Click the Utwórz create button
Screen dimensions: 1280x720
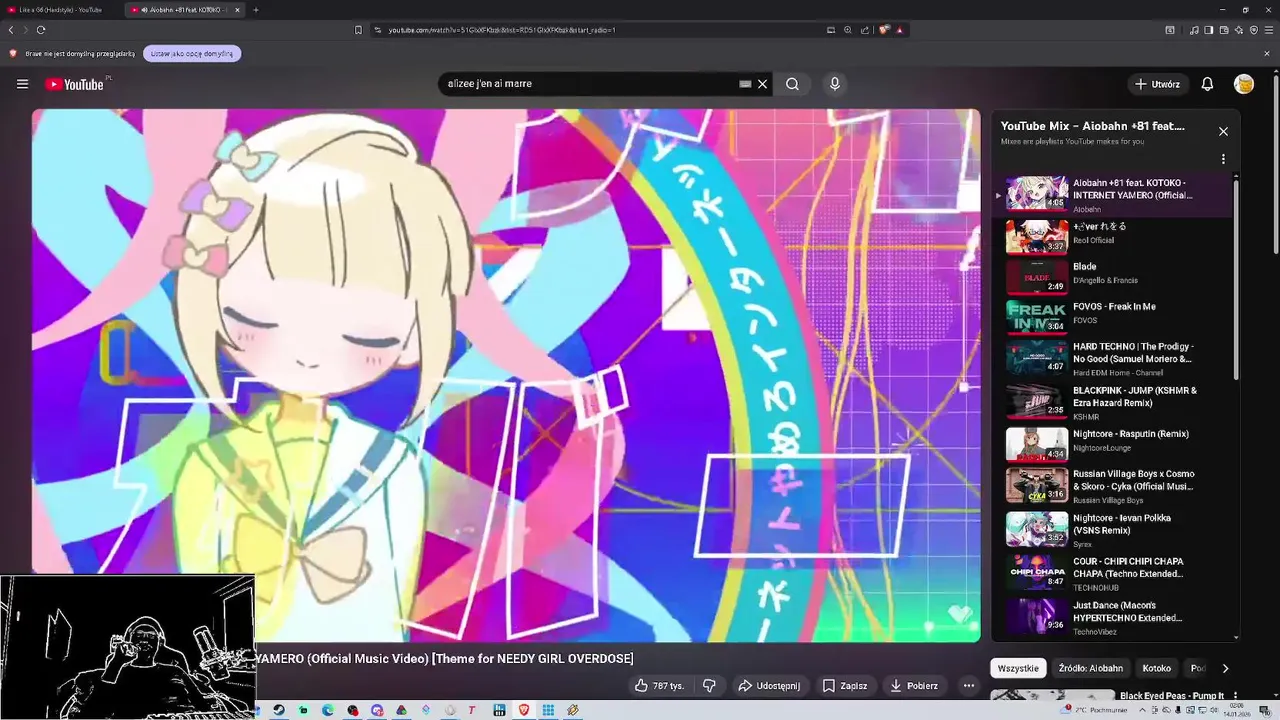tap(1158, 84)
